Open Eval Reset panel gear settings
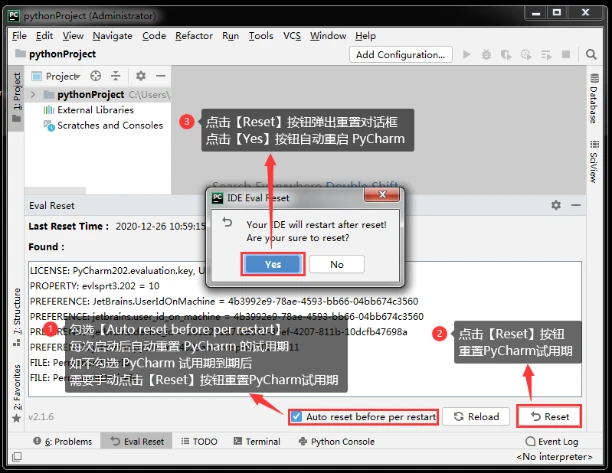Viewport: 612px width, 473px height. (x=557, y=205)
